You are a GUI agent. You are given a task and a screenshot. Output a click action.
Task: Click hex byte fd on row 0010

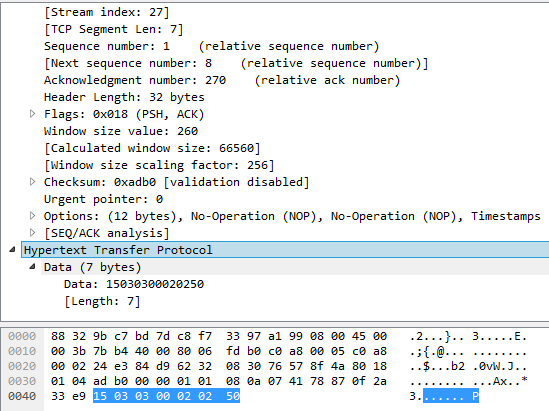pos(233,351)
